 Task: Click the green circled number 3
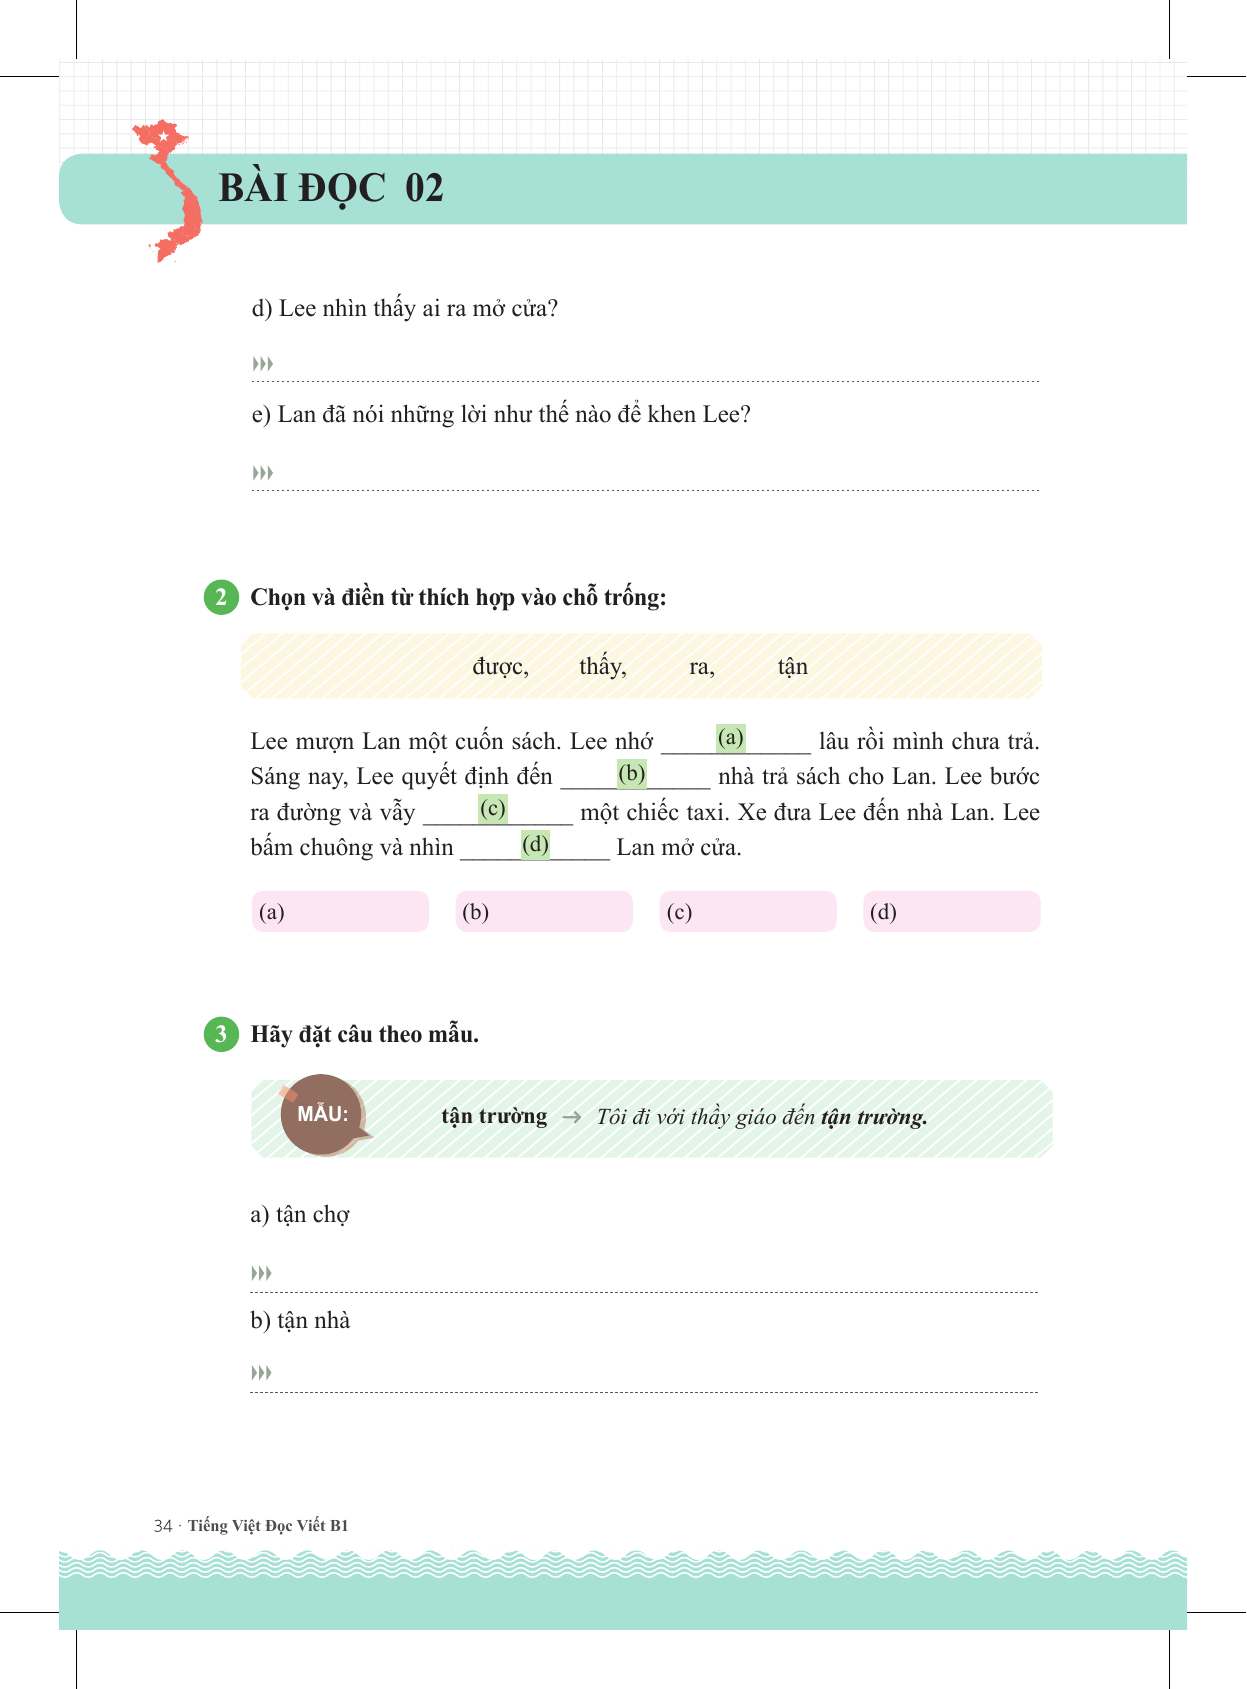coord(221,1034)
